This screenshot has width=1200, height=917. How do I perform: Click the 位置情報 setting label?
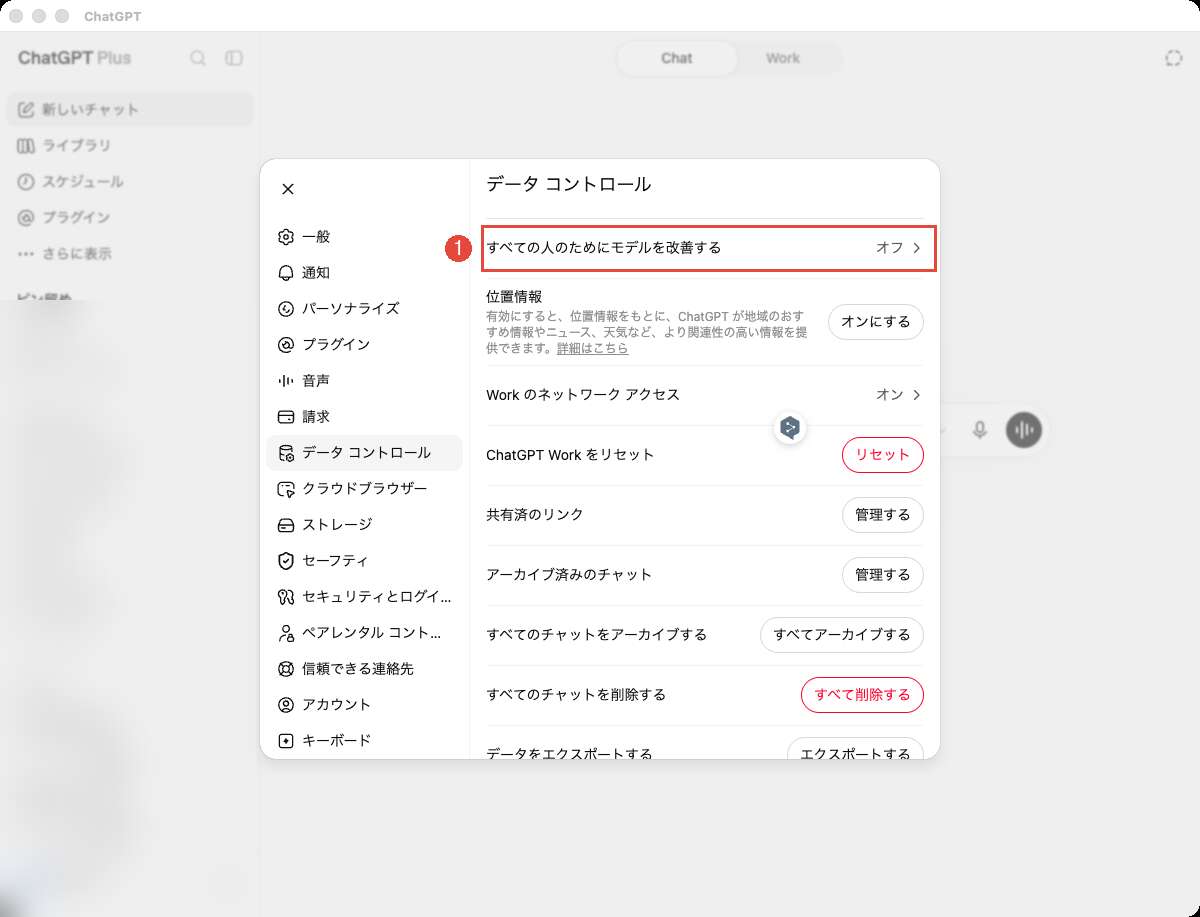coord(514,297)
